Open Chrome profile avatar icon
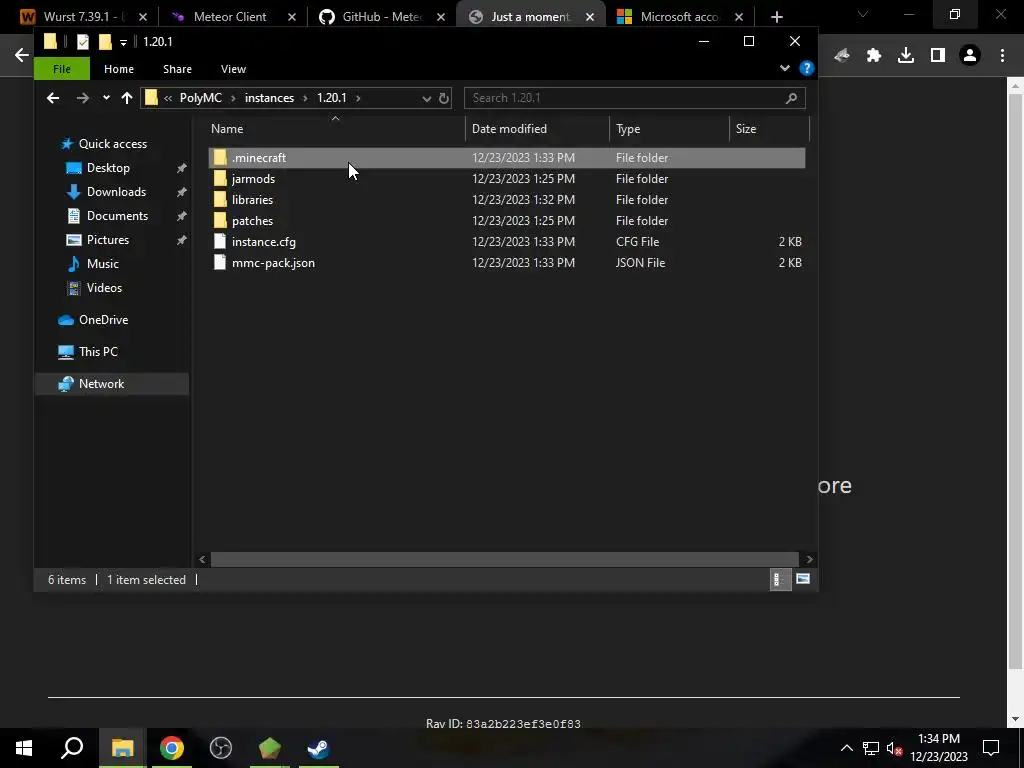1024x768 pixels. (x=970, y=56)
